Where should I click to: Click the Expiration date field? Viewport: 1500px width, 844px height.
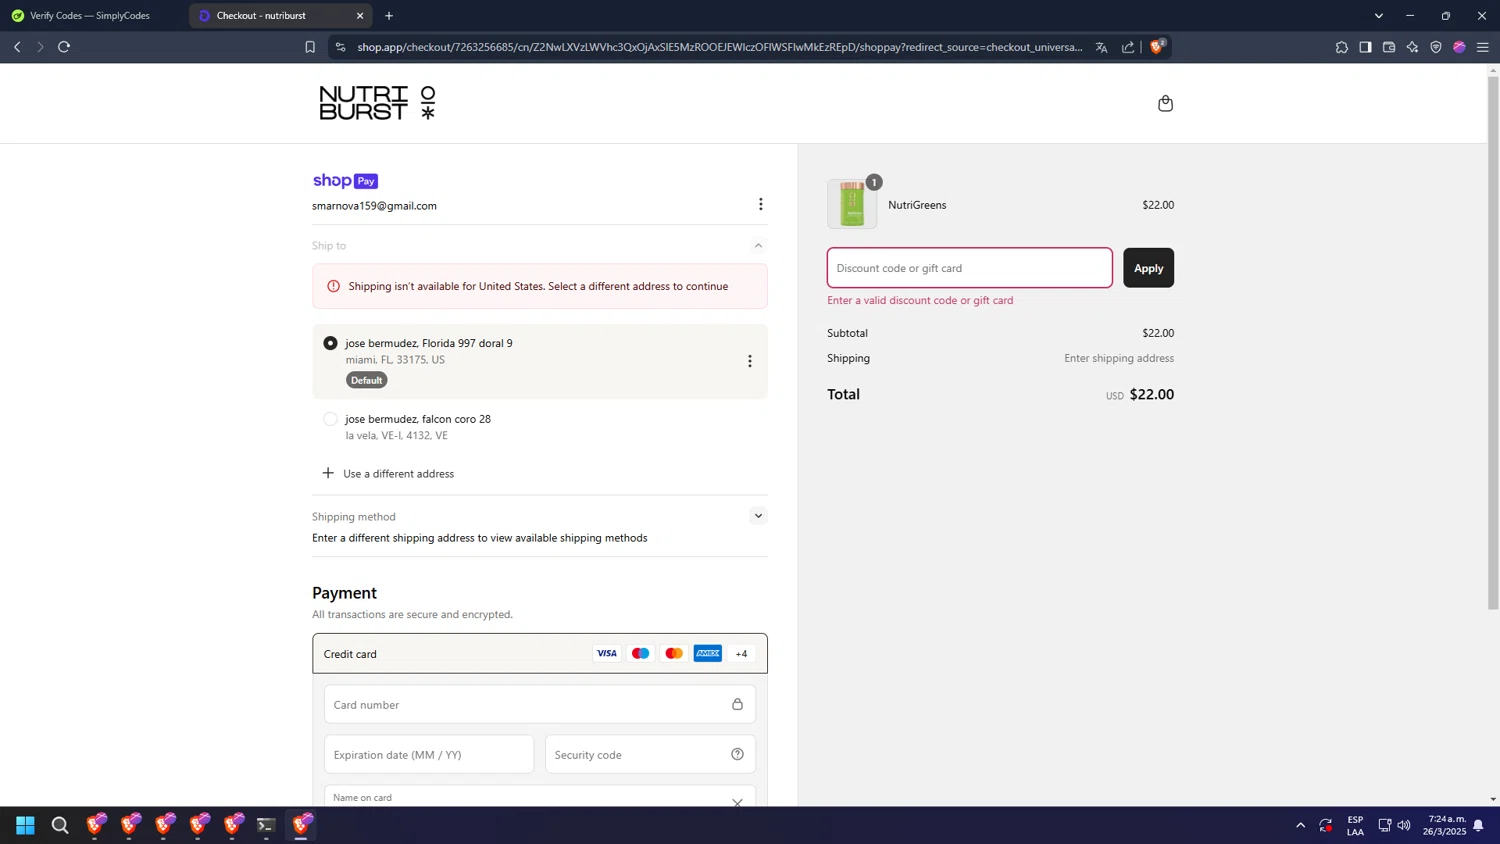point(429,754)
